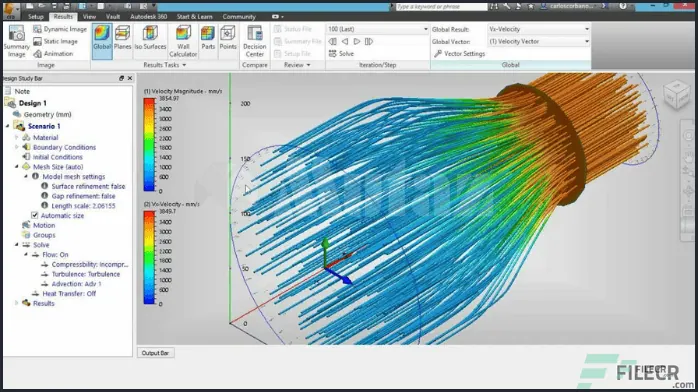698x392 pixels.
Task: Select Geometry (mm) tree item
Action: 47,114
